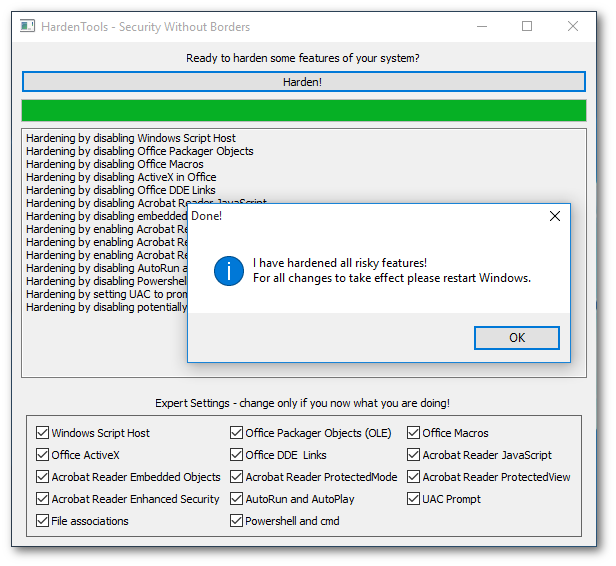Screen dimensions: 616x566
Task: Maximize the HardenTools window
Action: pos(527,26)
